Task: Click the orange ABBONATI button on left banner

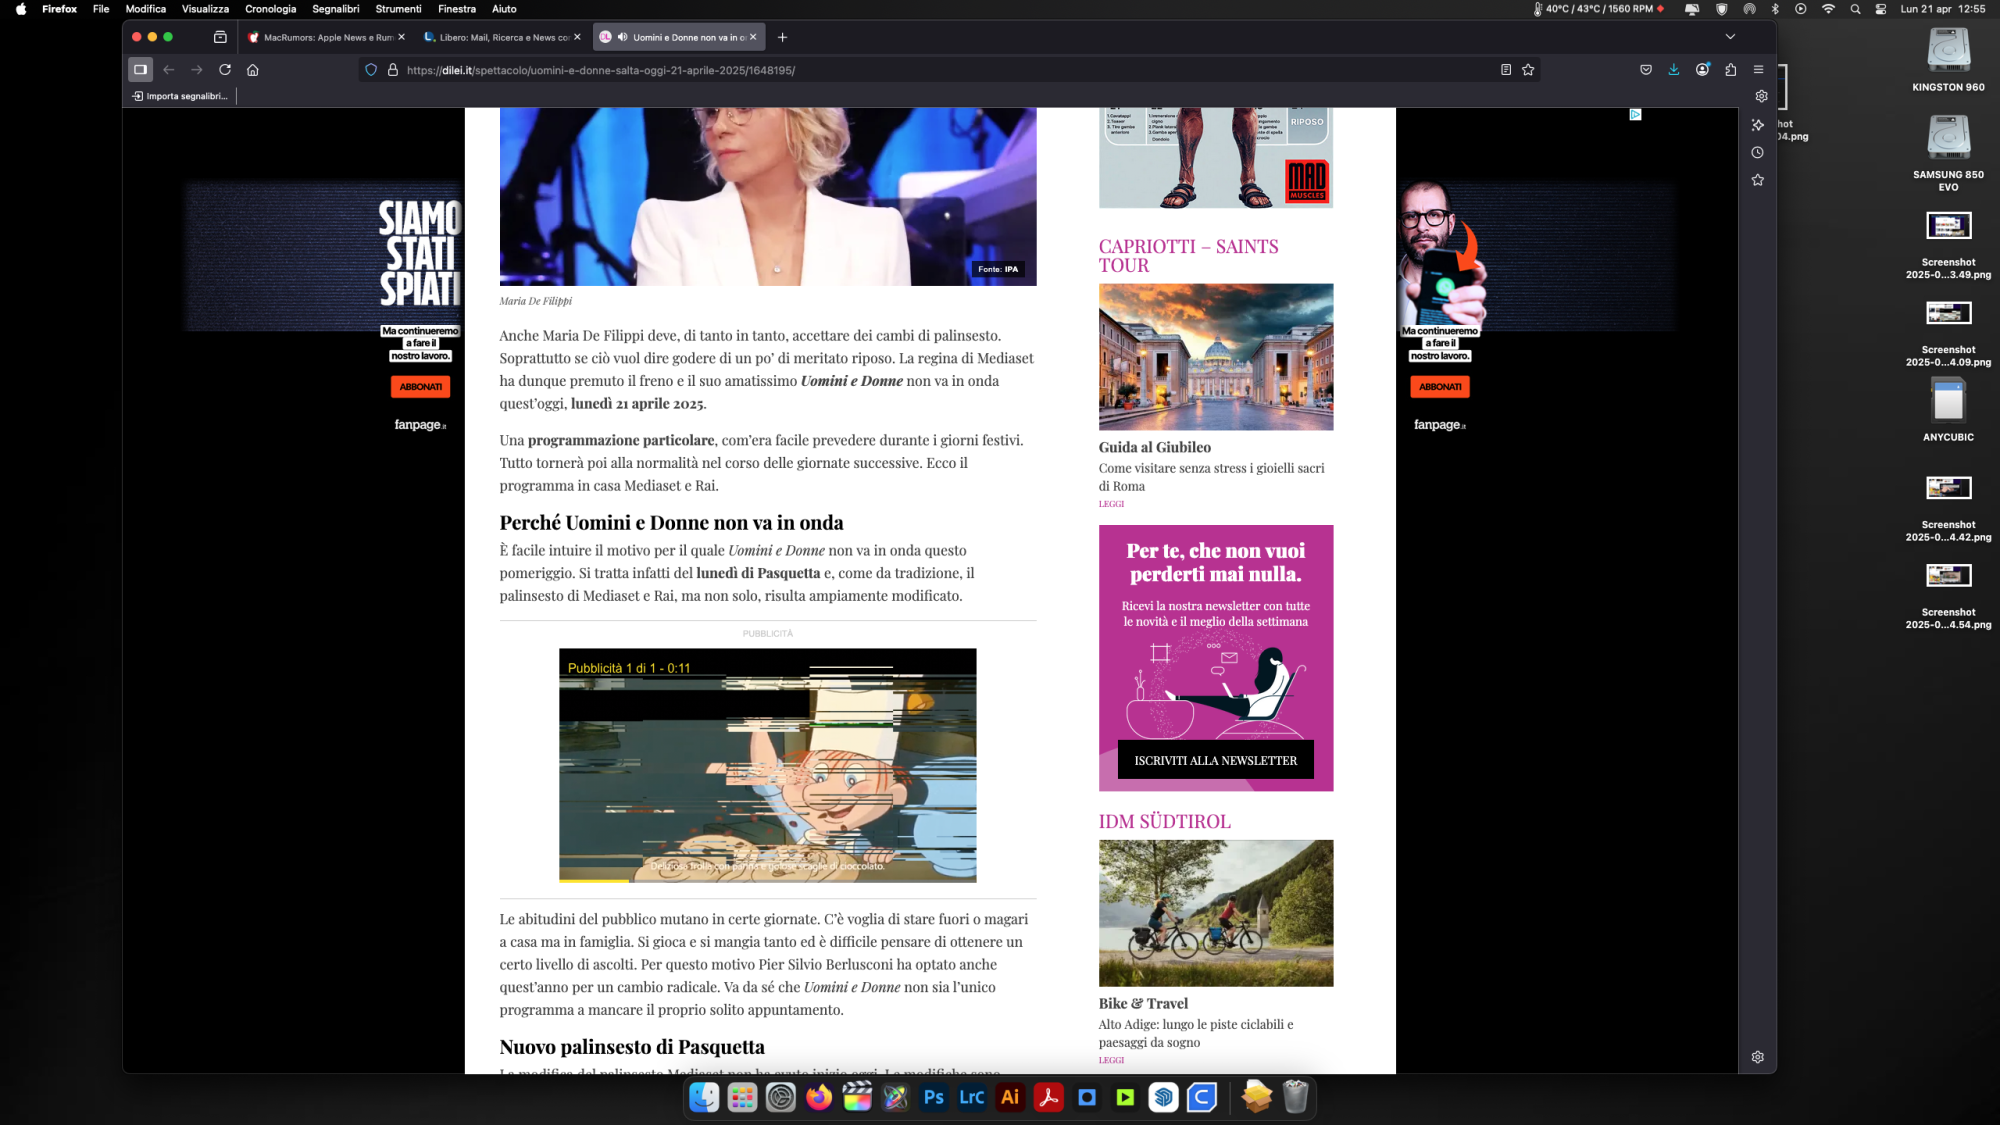Action: (420, 387)
